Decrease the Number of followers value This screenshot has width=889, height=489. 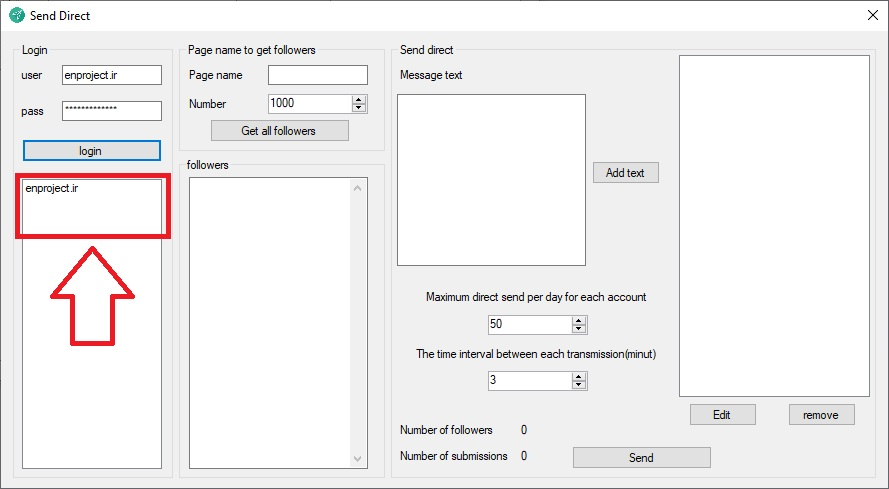pos(360,108)
